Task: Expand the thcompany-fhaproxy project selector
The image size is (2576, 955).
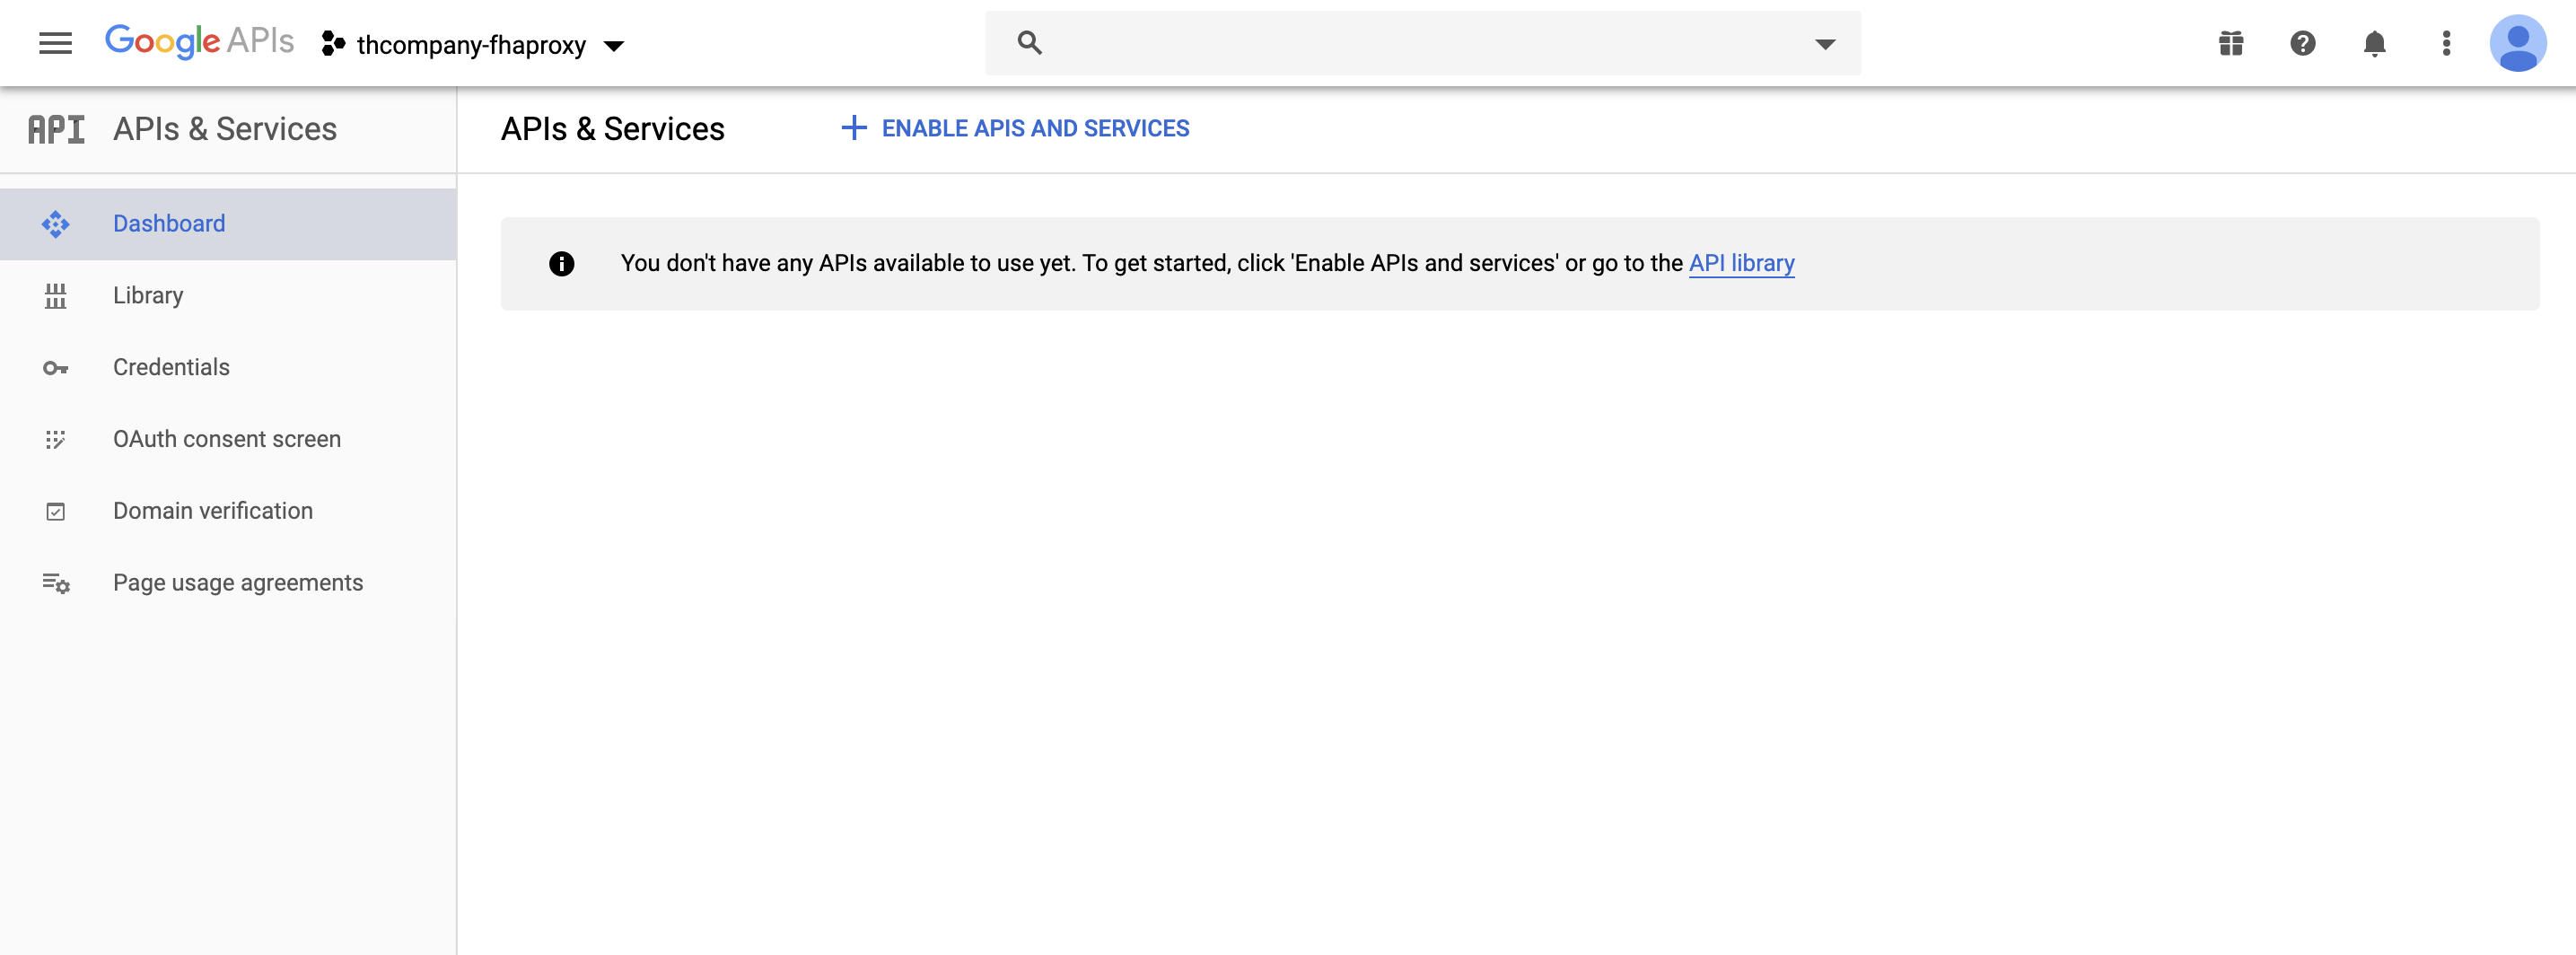Action: pos(473,45)
